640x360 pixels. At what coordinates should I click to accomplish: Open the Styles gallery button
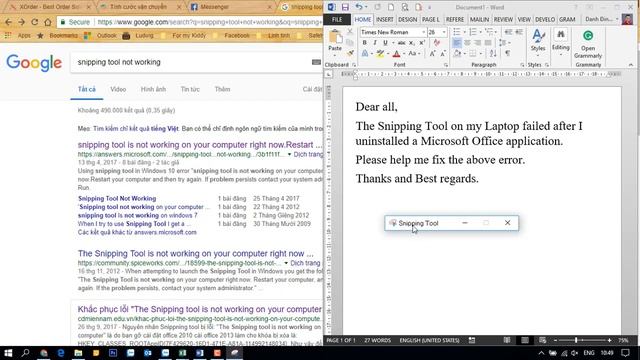coord(538,41)
